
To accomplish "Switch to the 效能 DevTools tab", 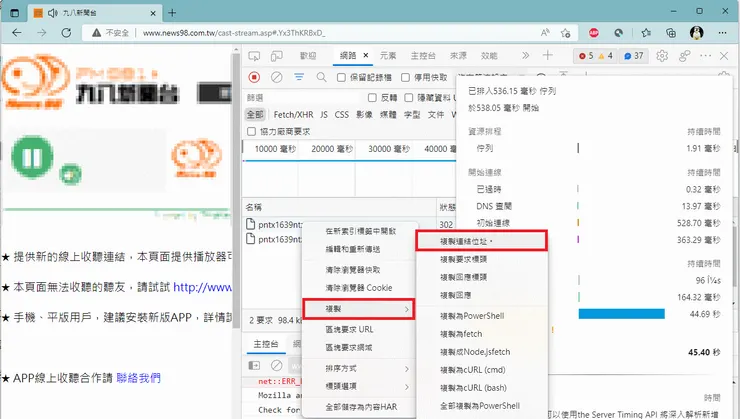I will pyautogui.click(x=489, y=56).
